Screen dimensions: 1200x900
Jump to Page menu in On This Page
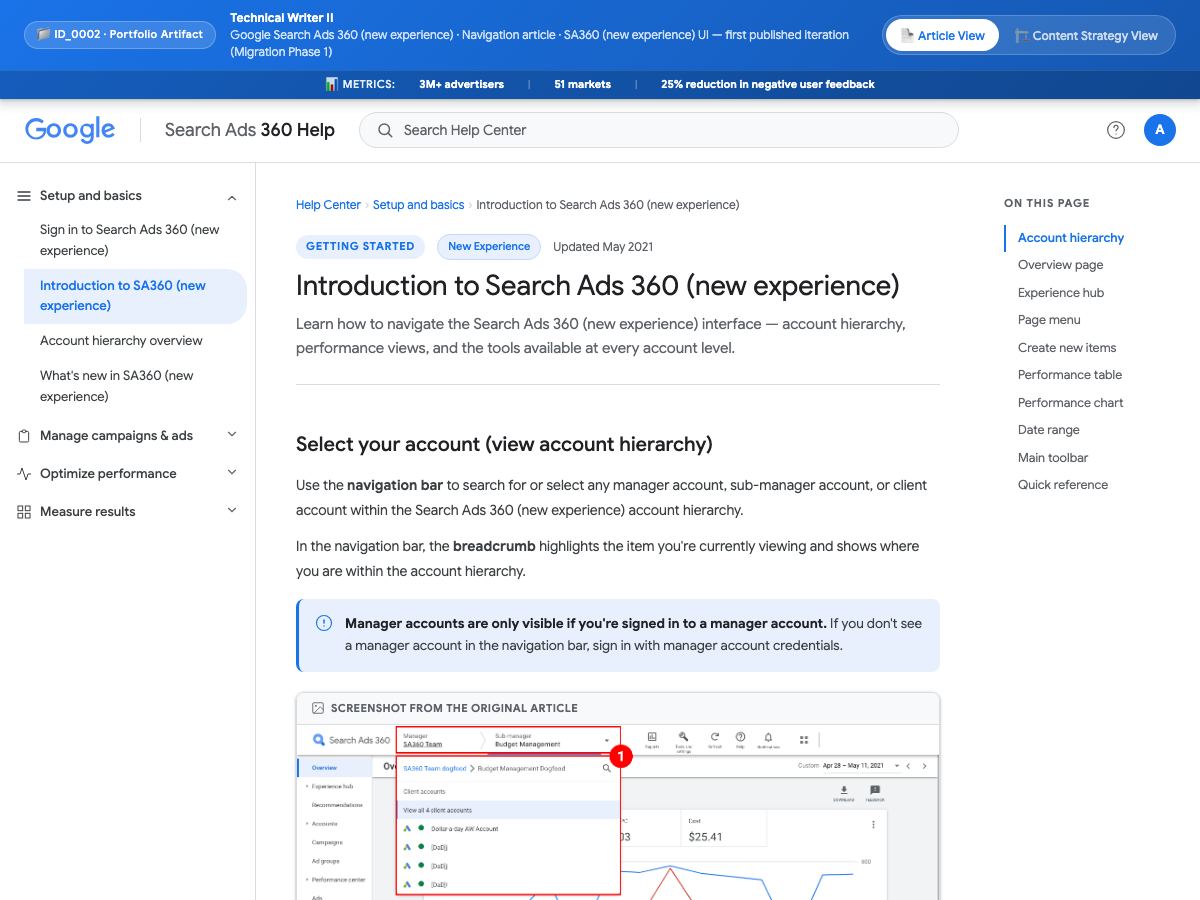pyautogui.click(x=1049, y=320)
